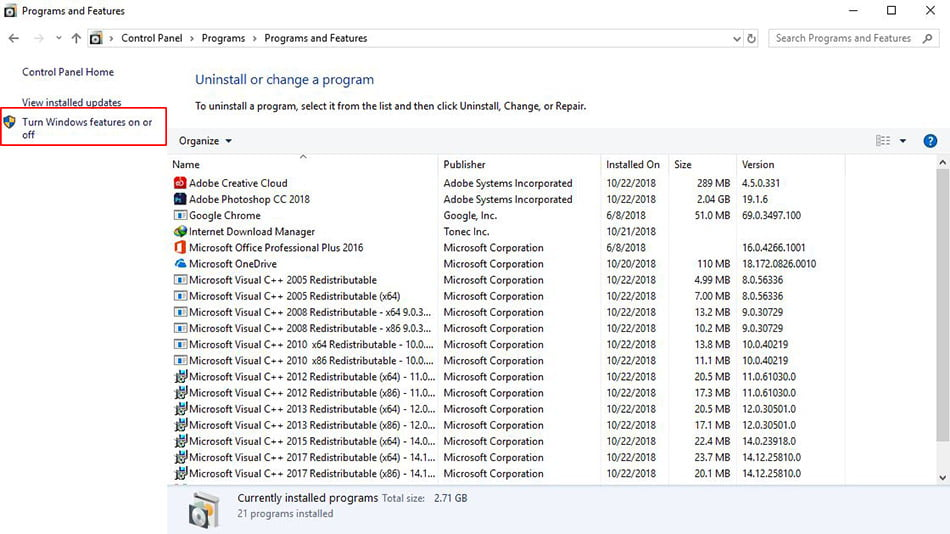950x534 pixels.
Task: Open Control Panel Home link
Action: tap(68, 72)
